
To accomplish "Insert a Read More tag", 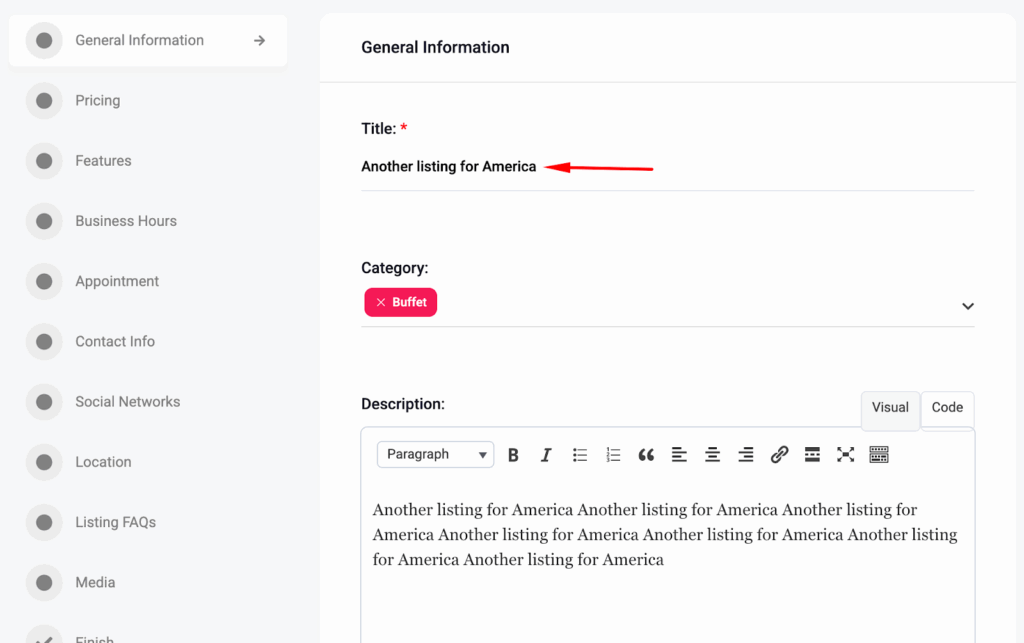I will pos(812,455).
